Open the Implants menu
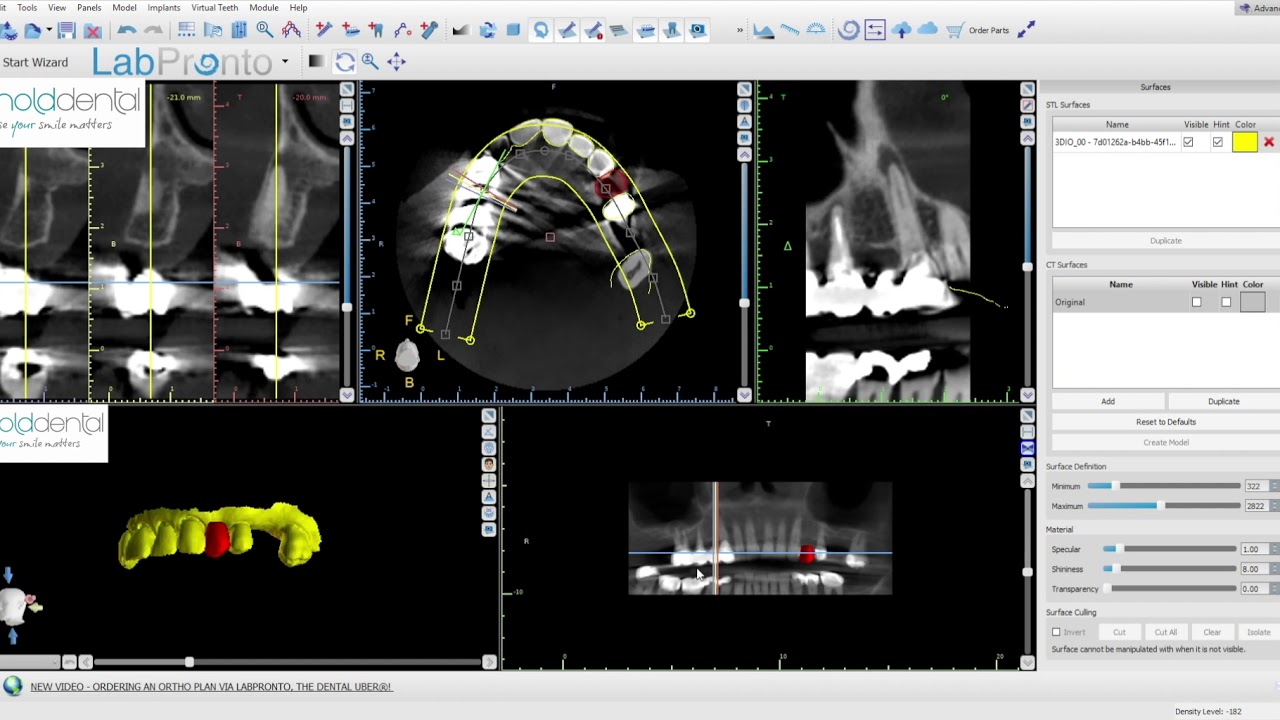Screen dimensions: 1280x720 pos(164,7)
